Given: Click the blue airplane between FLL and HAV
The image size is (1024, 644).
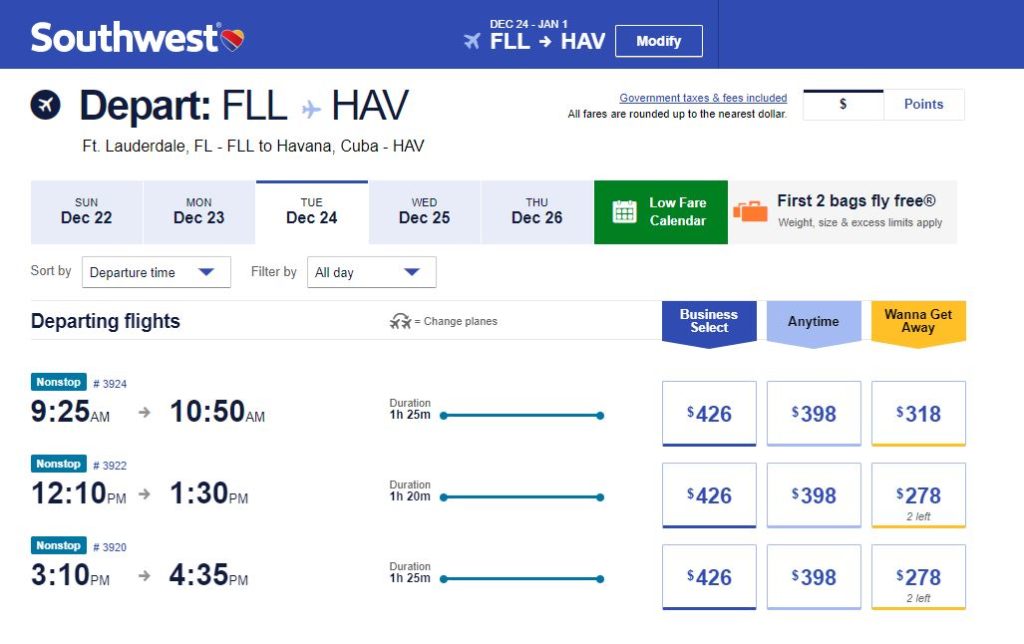Looking at the screenshot, I should pyautogui.click(x=311, y=108).
